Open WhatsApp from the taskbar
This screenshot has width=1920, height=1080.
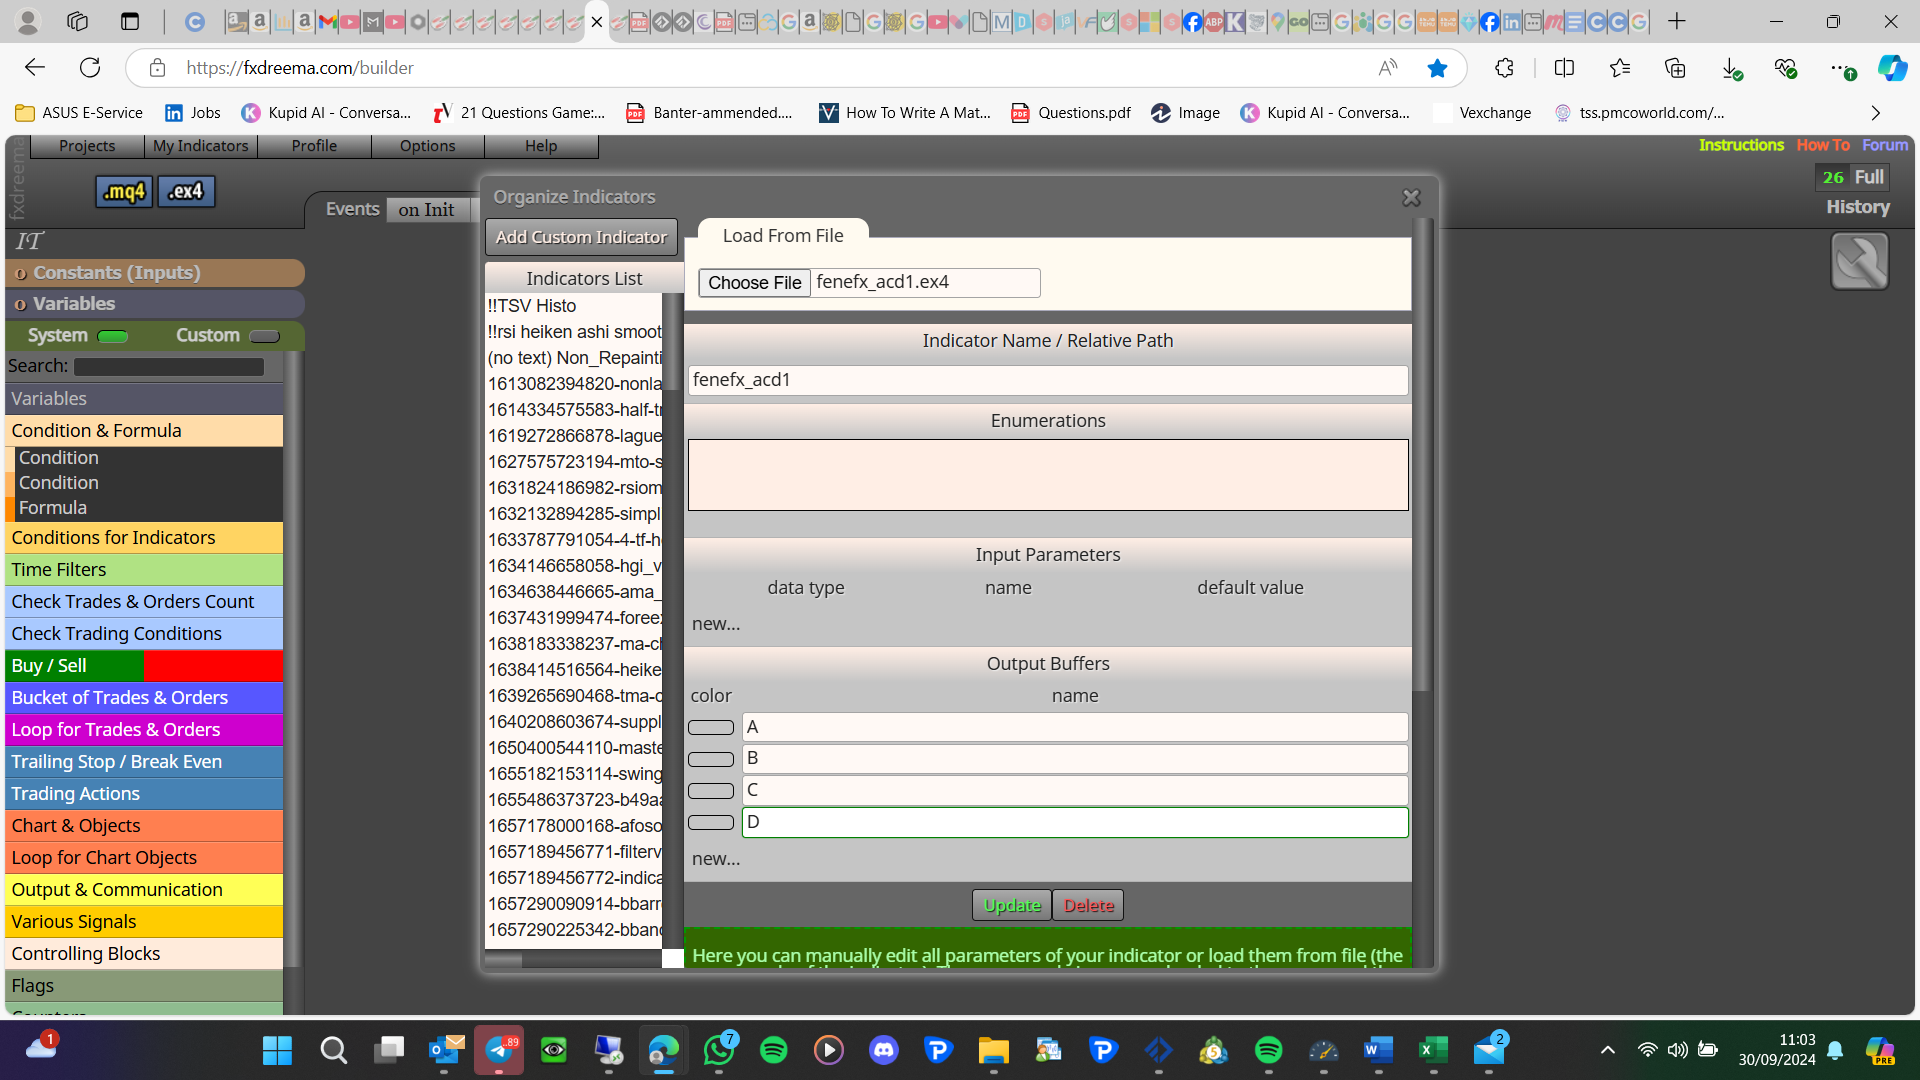pyautogui.click(x=719, y=1050)
